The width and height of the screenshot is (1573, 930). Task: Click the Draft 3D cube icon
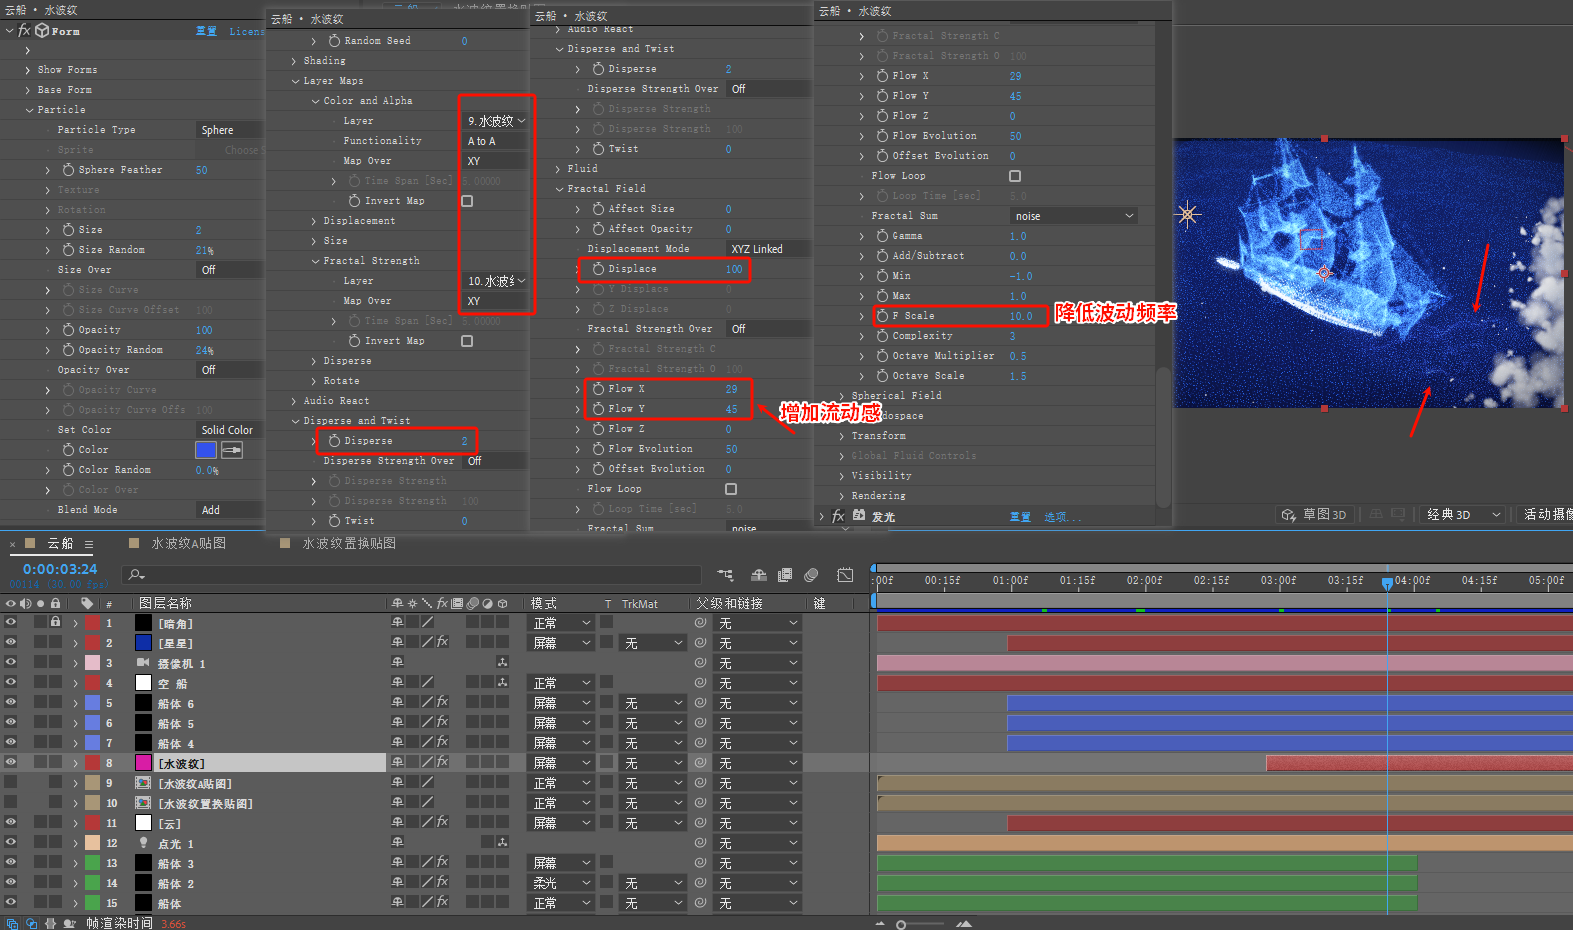(1289, 515)
